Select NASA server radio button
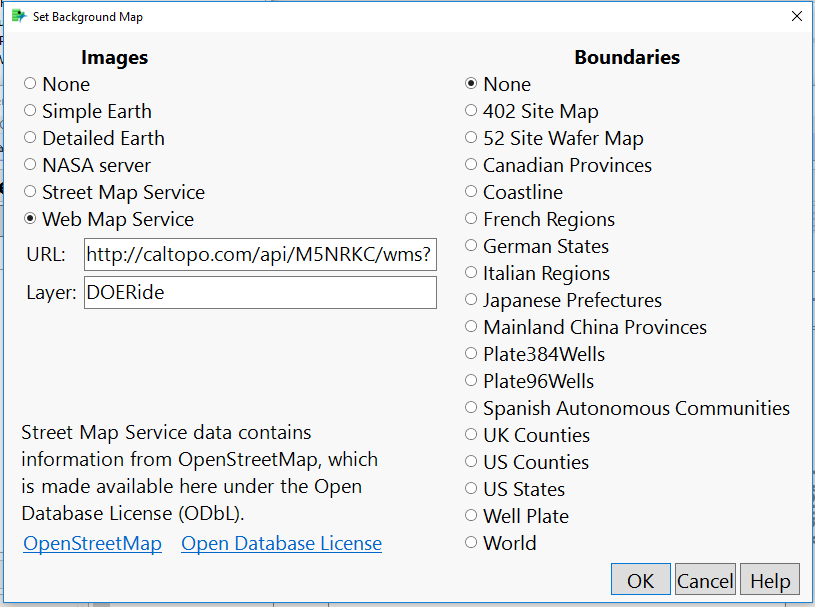Screen dimensions: 815x607 tap(30, 165)
